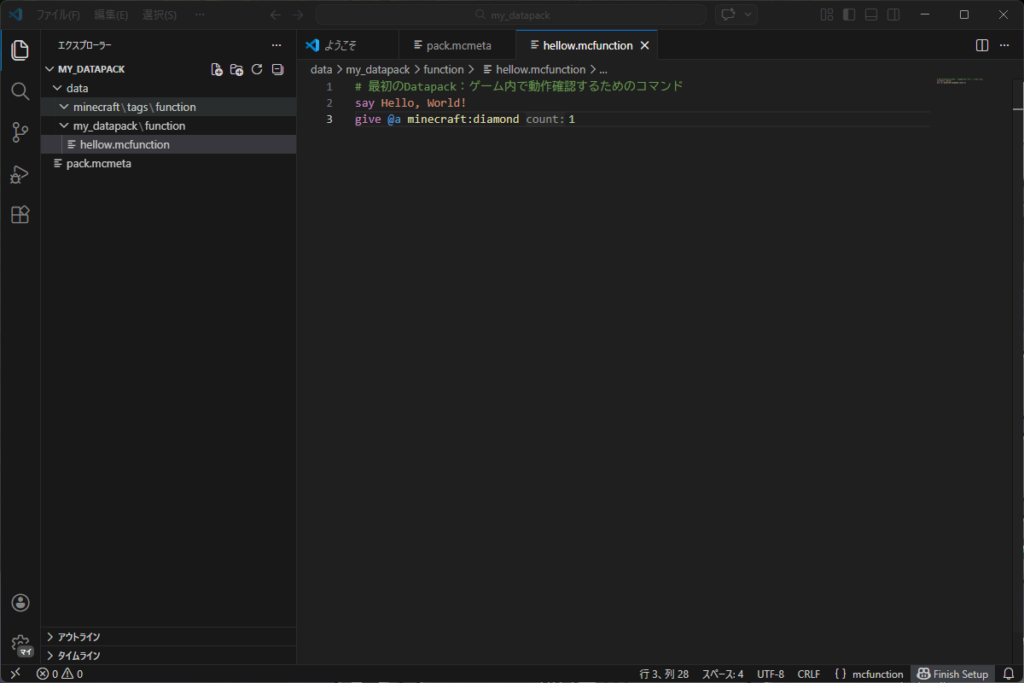Open the Source Control view

click(20, 132)
